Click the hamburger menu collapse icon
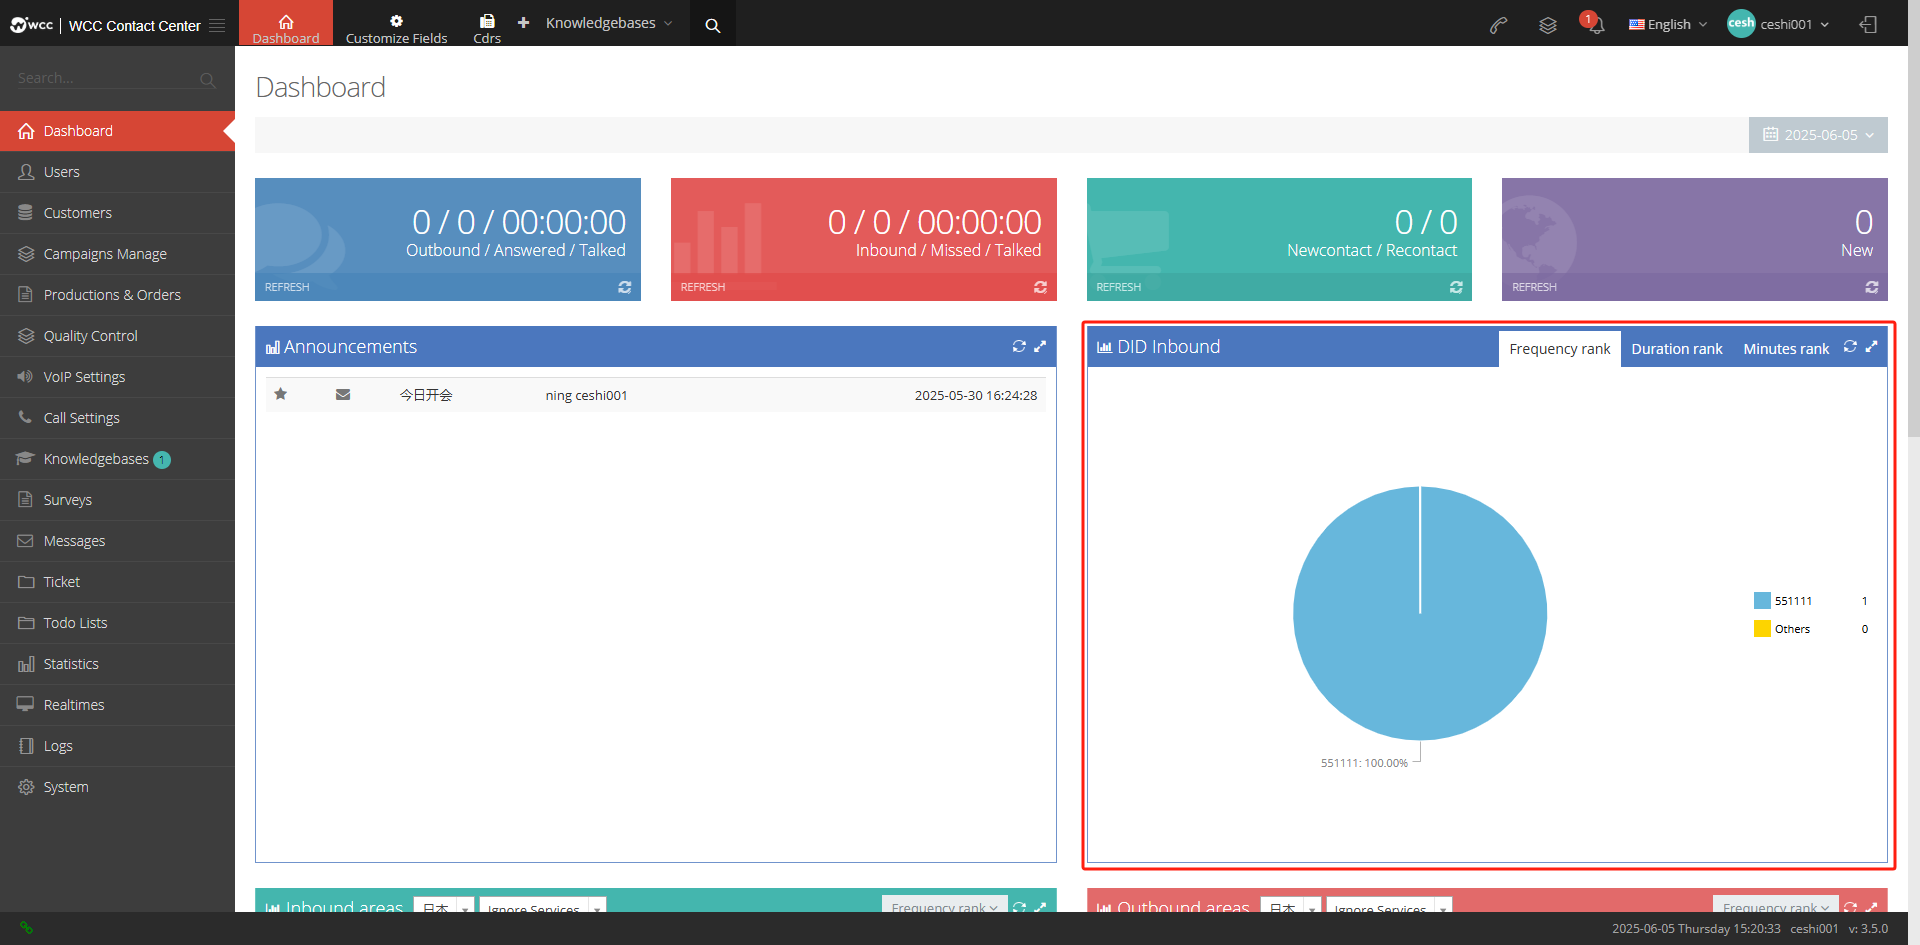Viewport: 1920px width, 945px height. click(217, 25)
